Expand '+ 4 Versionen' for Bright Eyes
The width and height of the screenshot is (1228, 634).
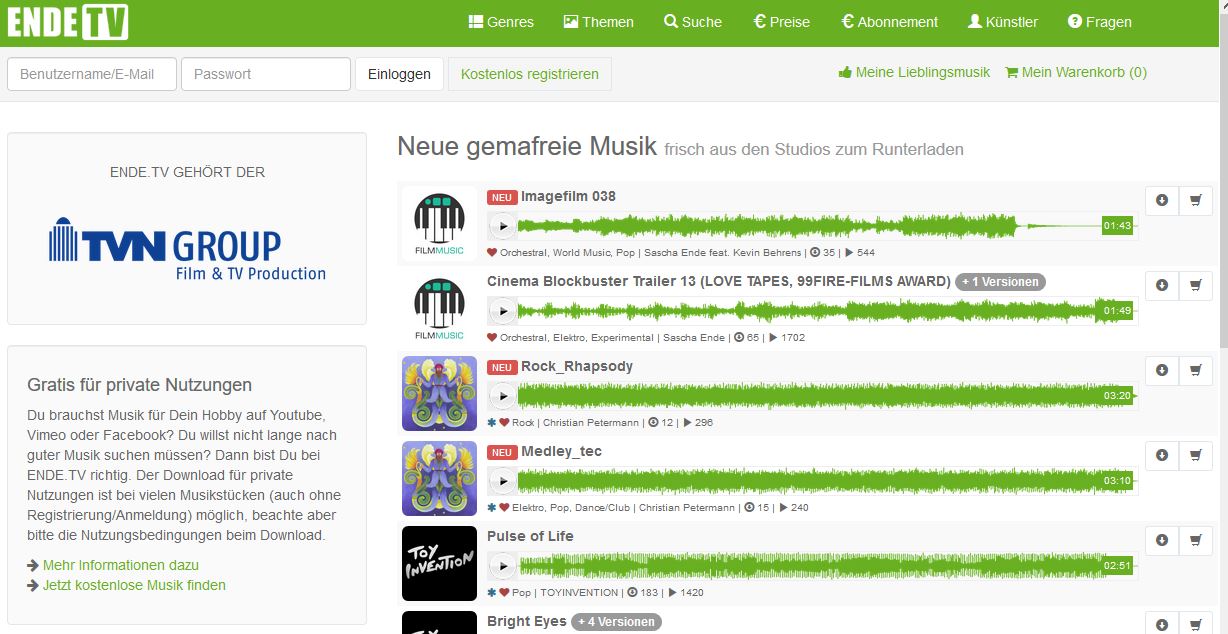(x=616, y=622)
